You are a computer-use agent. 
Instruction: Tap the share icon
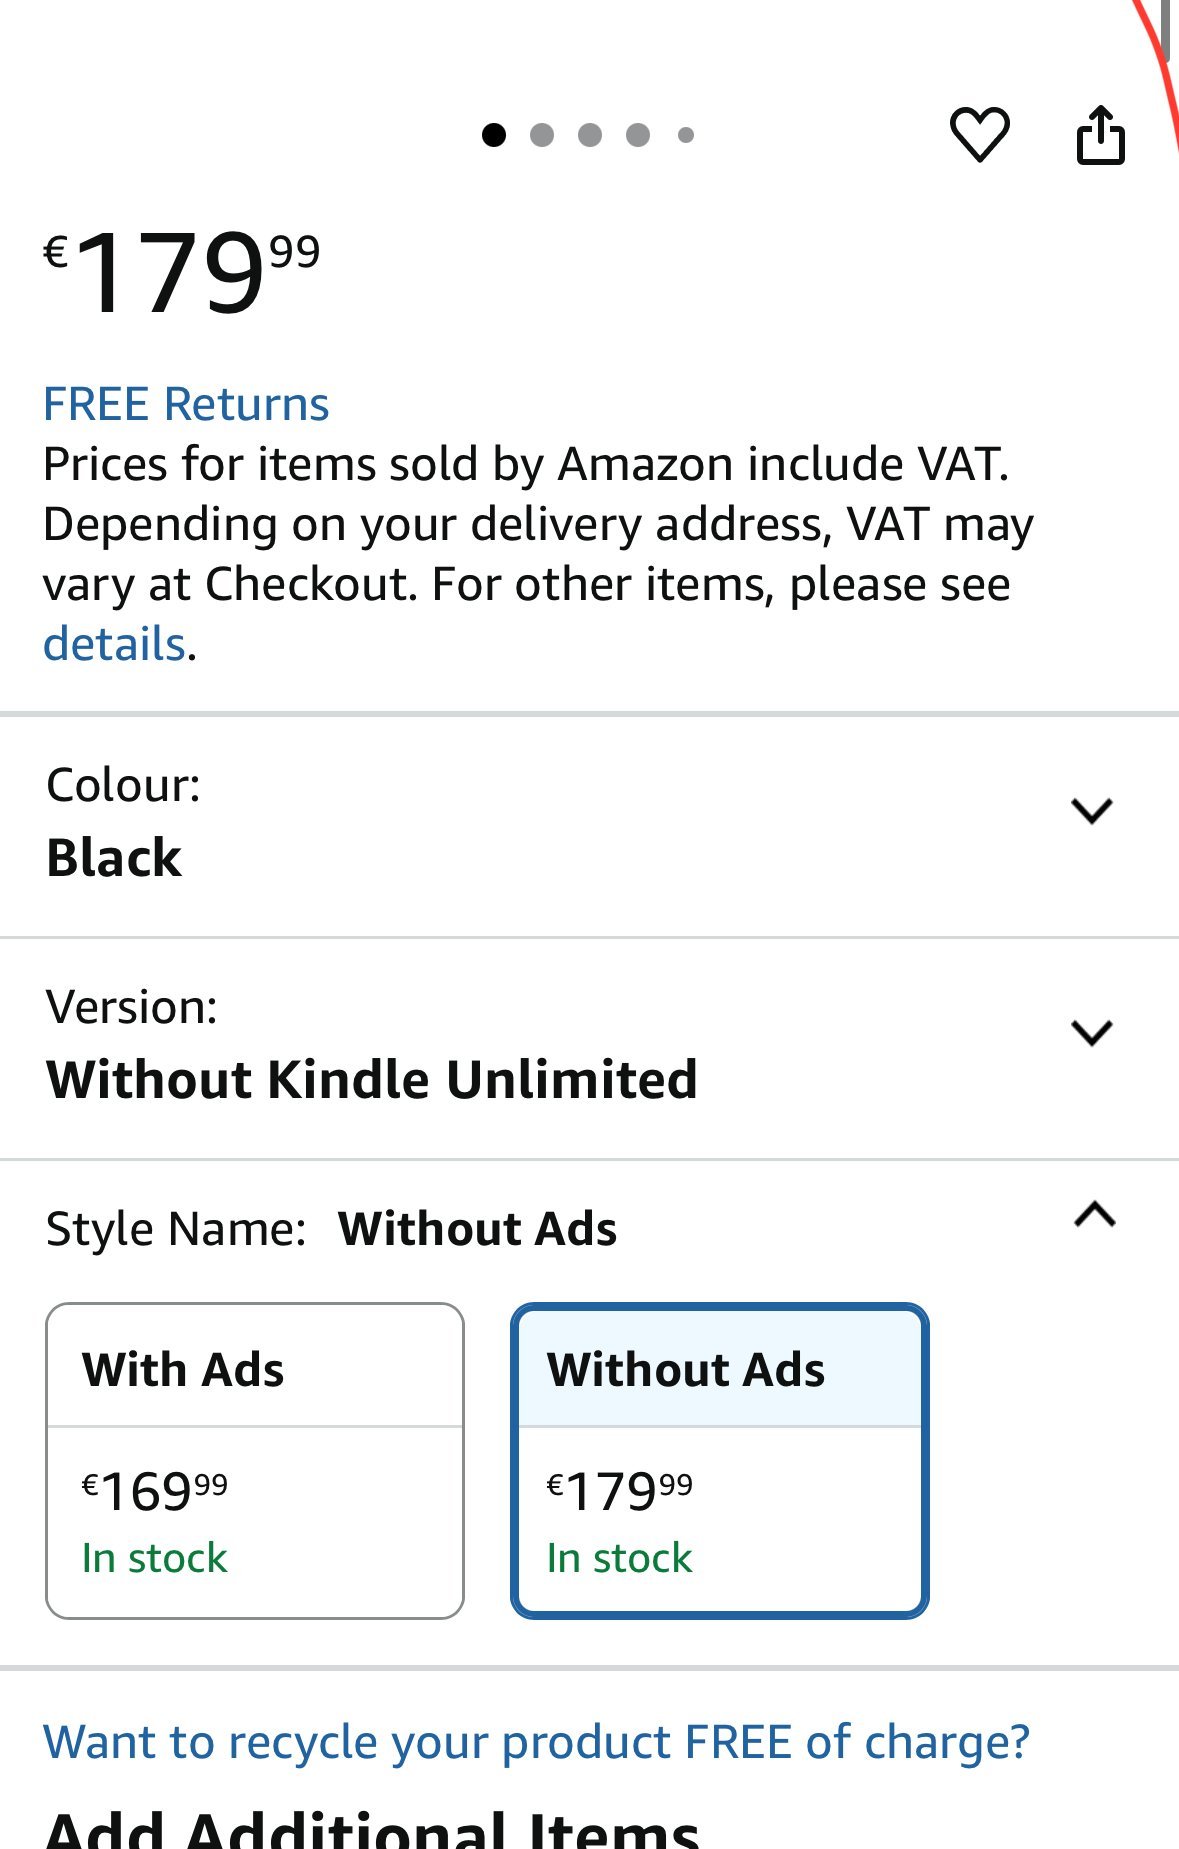[x=1100, y=134]
